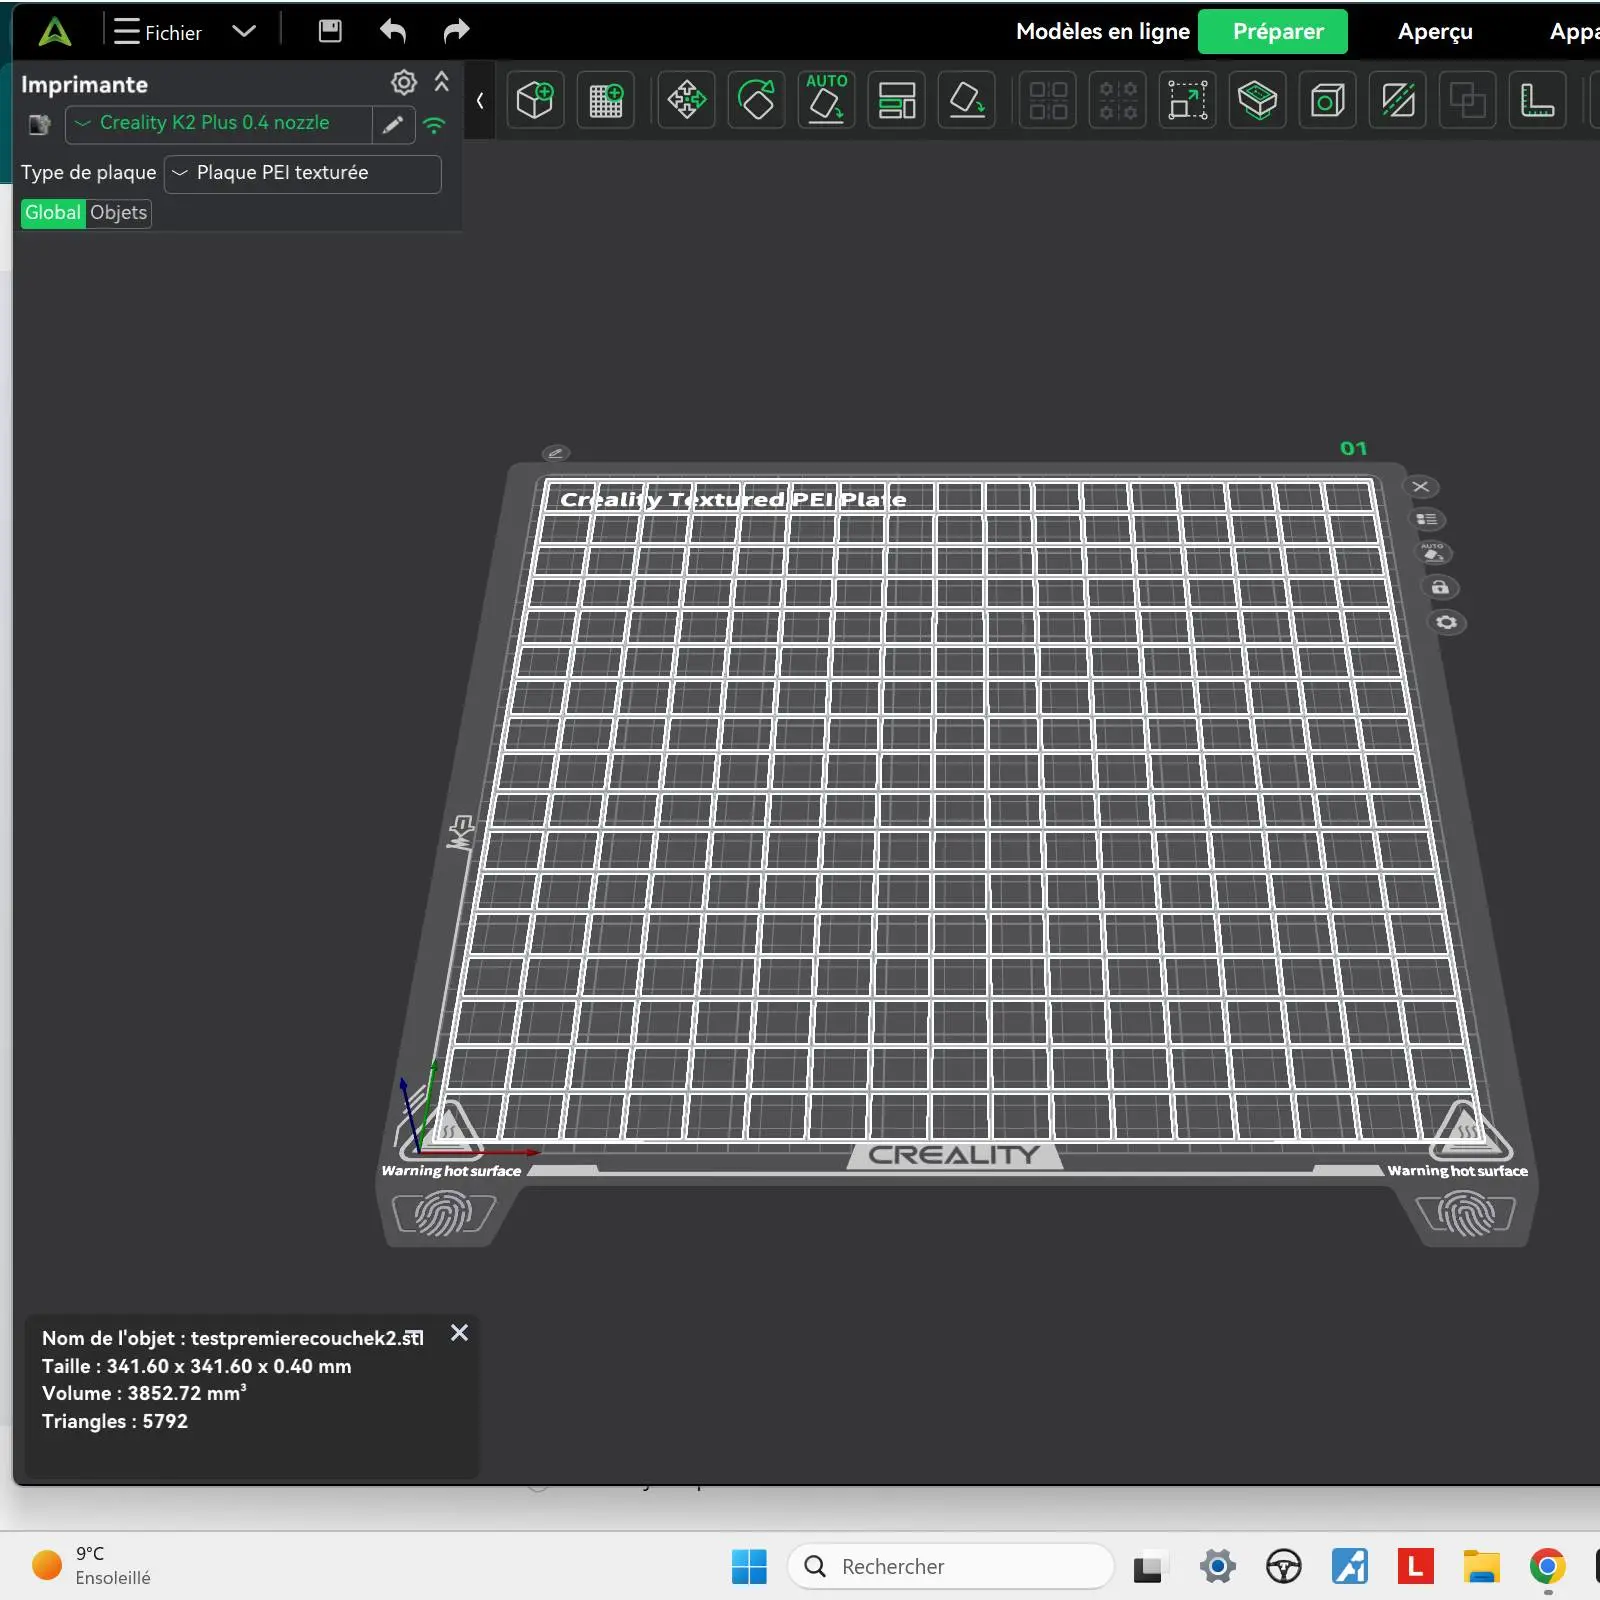Click the plate number 01 label
This screenshot has width=1600, height=1600.
click(1353, 448)
